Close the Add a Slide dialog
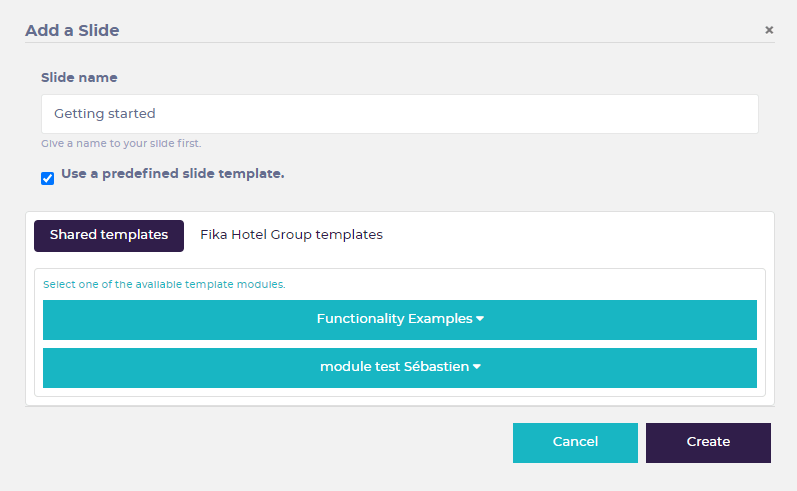This screenshot has height=491, width=797. (769, 30)
